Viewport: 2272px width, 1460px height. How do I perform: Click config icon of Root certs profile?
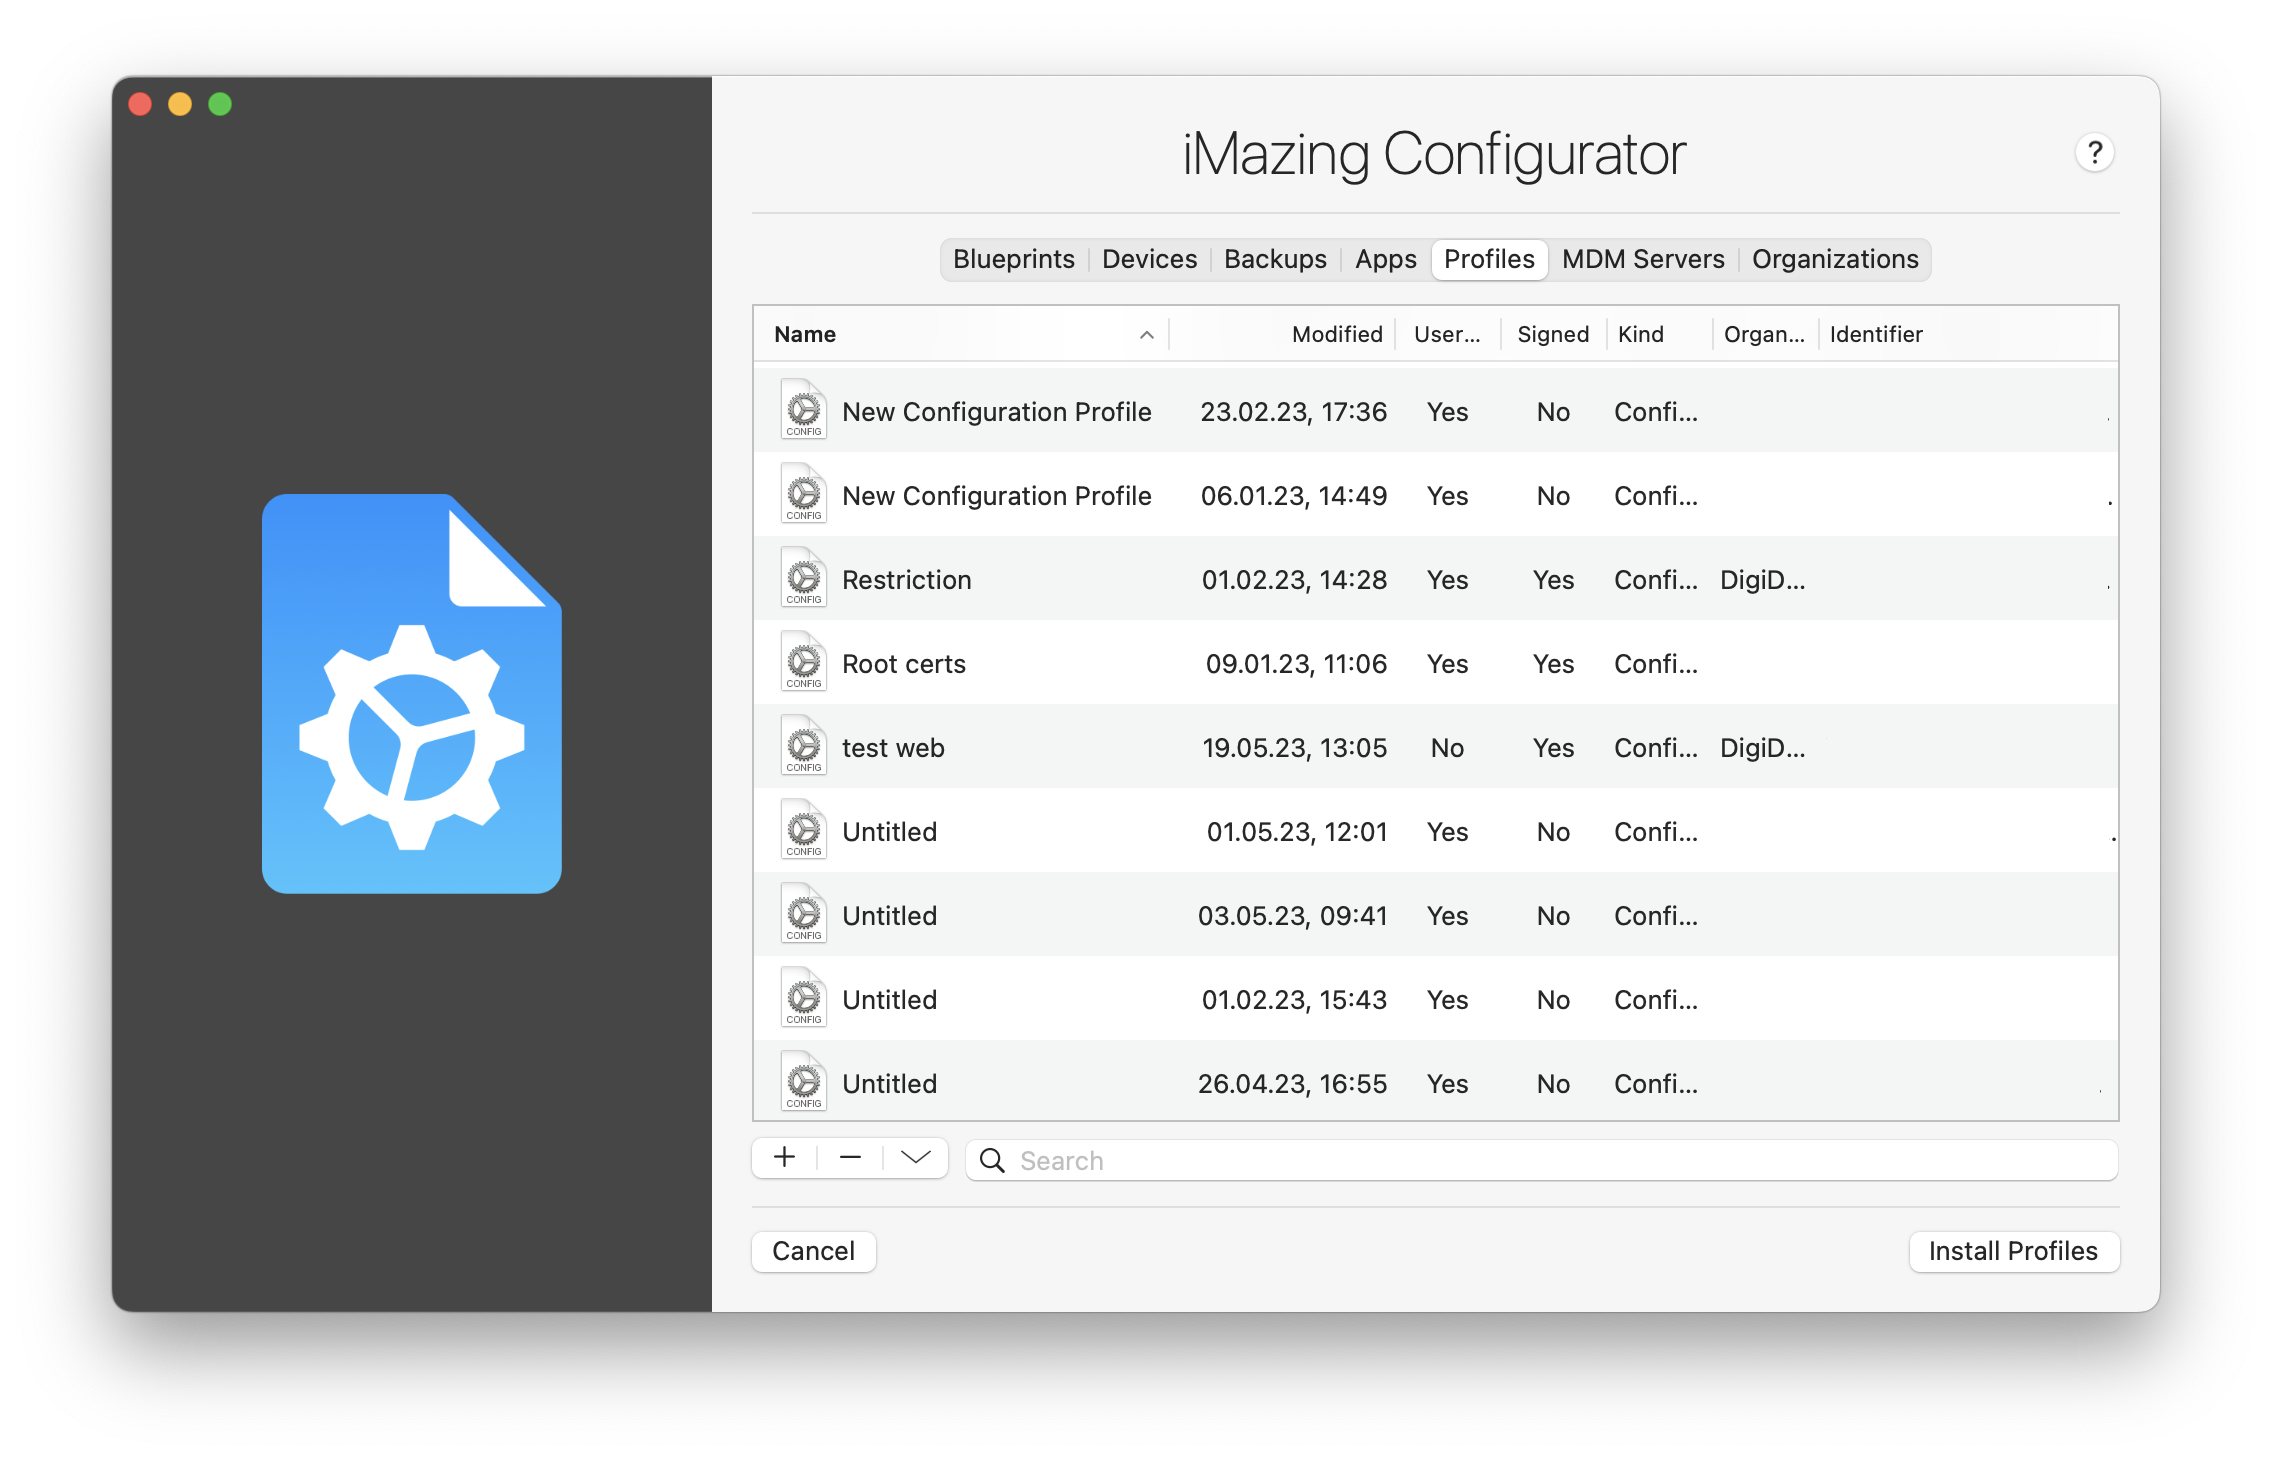(804, 663)
